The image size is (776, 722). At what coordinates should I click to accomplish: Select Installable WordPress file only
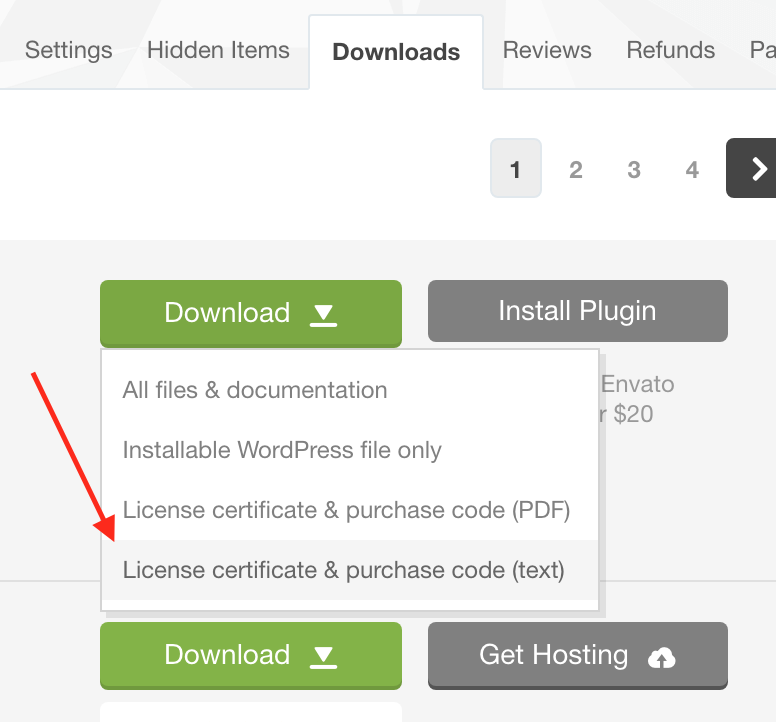[282, 450]
